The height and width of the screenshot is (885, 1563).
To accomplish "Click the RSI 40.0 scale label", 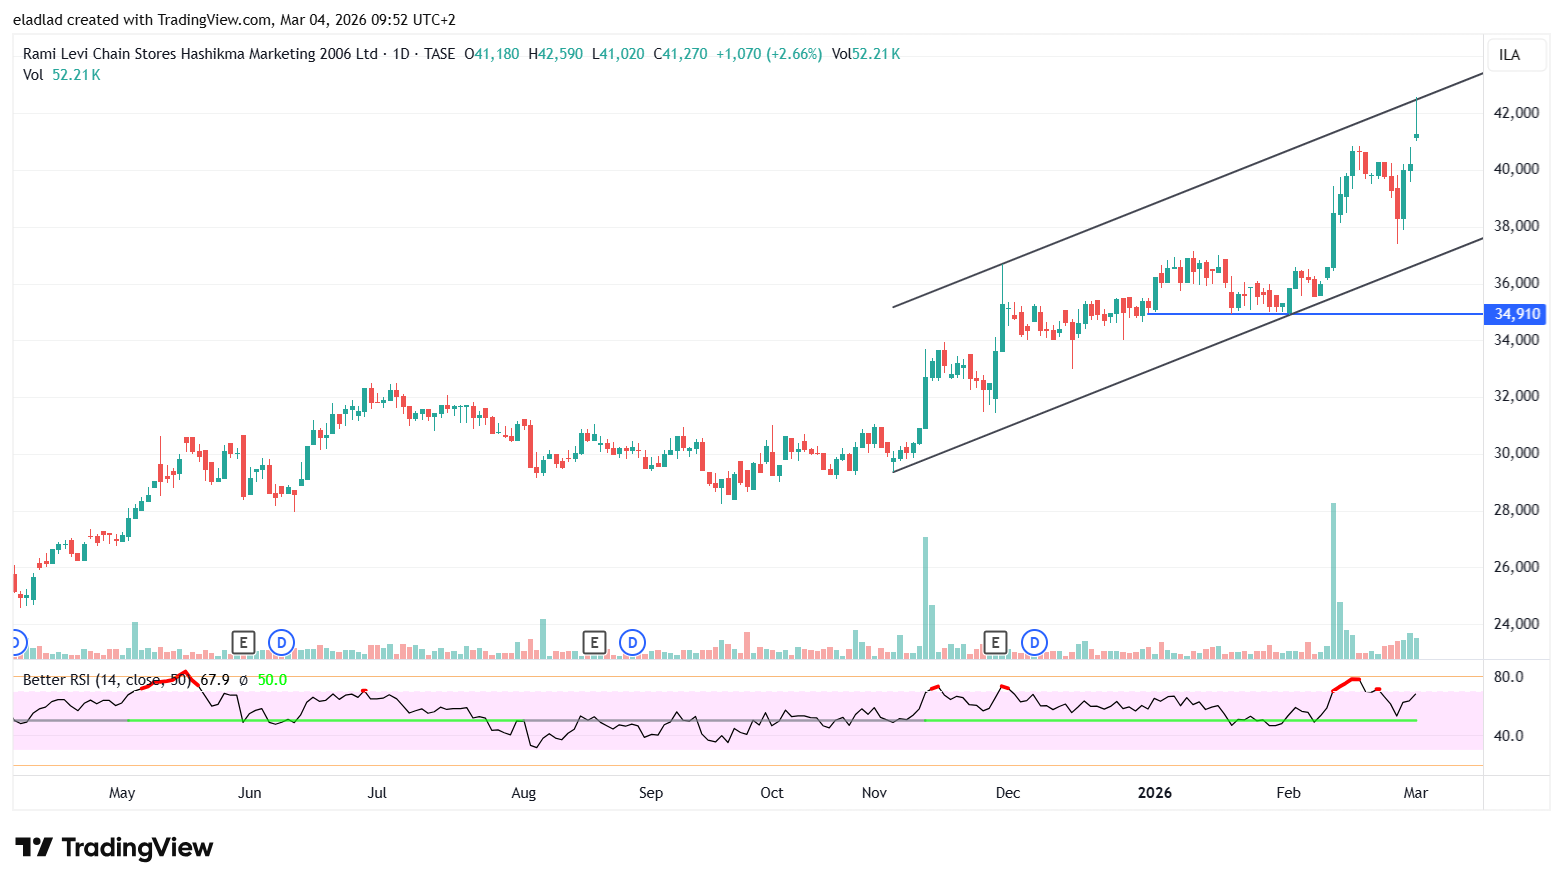I will [1508, 736].
